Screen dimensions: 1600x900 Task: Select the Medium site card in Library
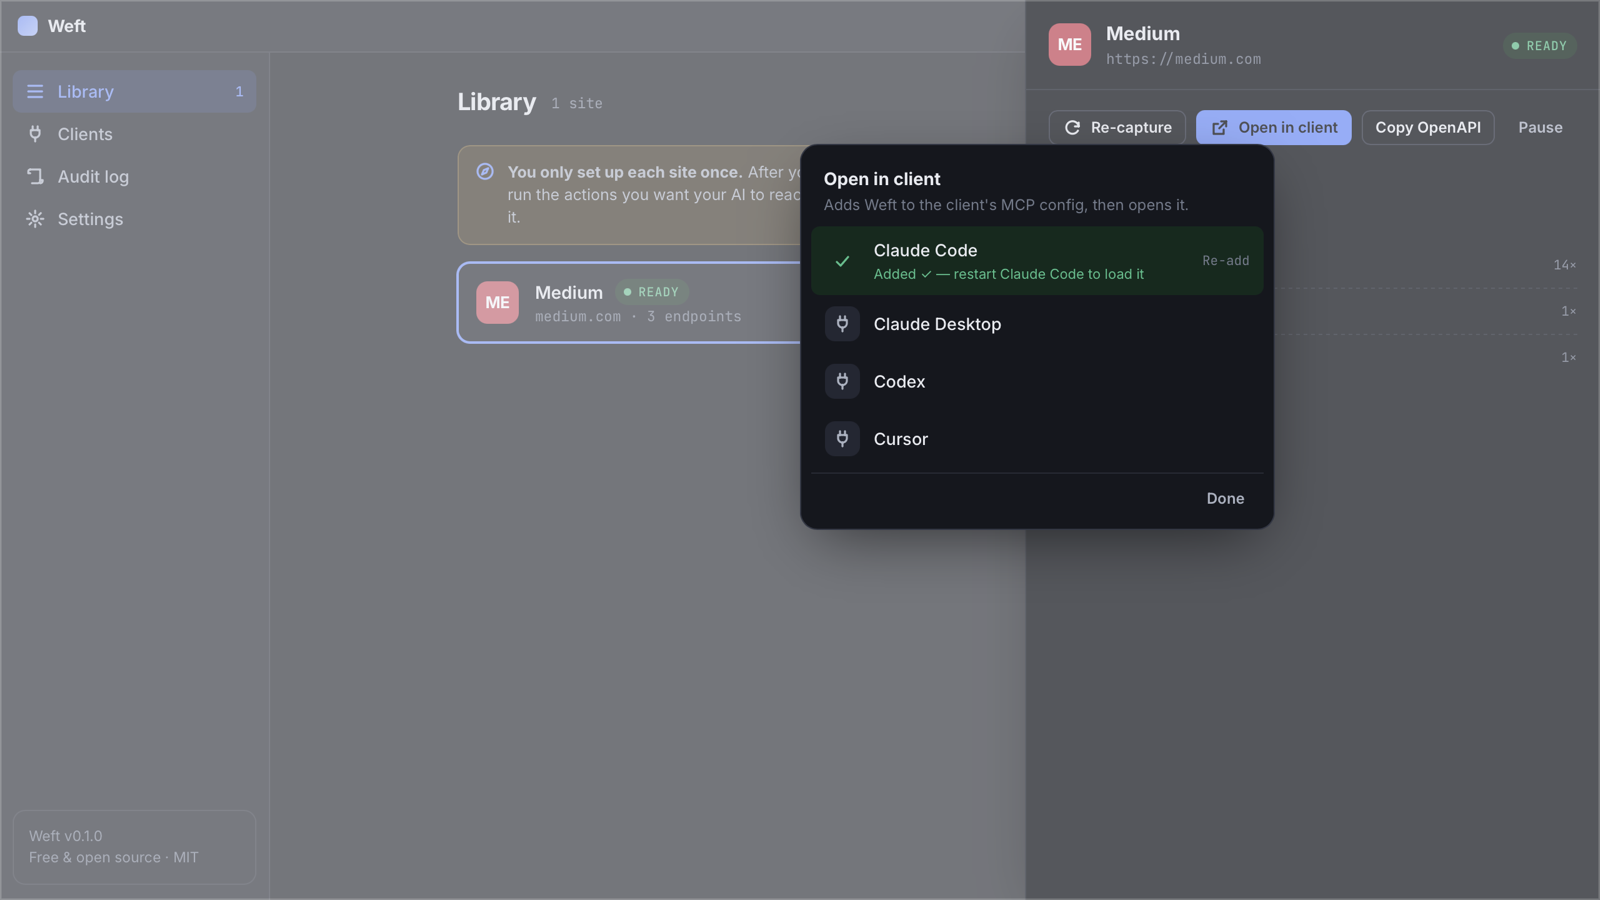[630, 302]
